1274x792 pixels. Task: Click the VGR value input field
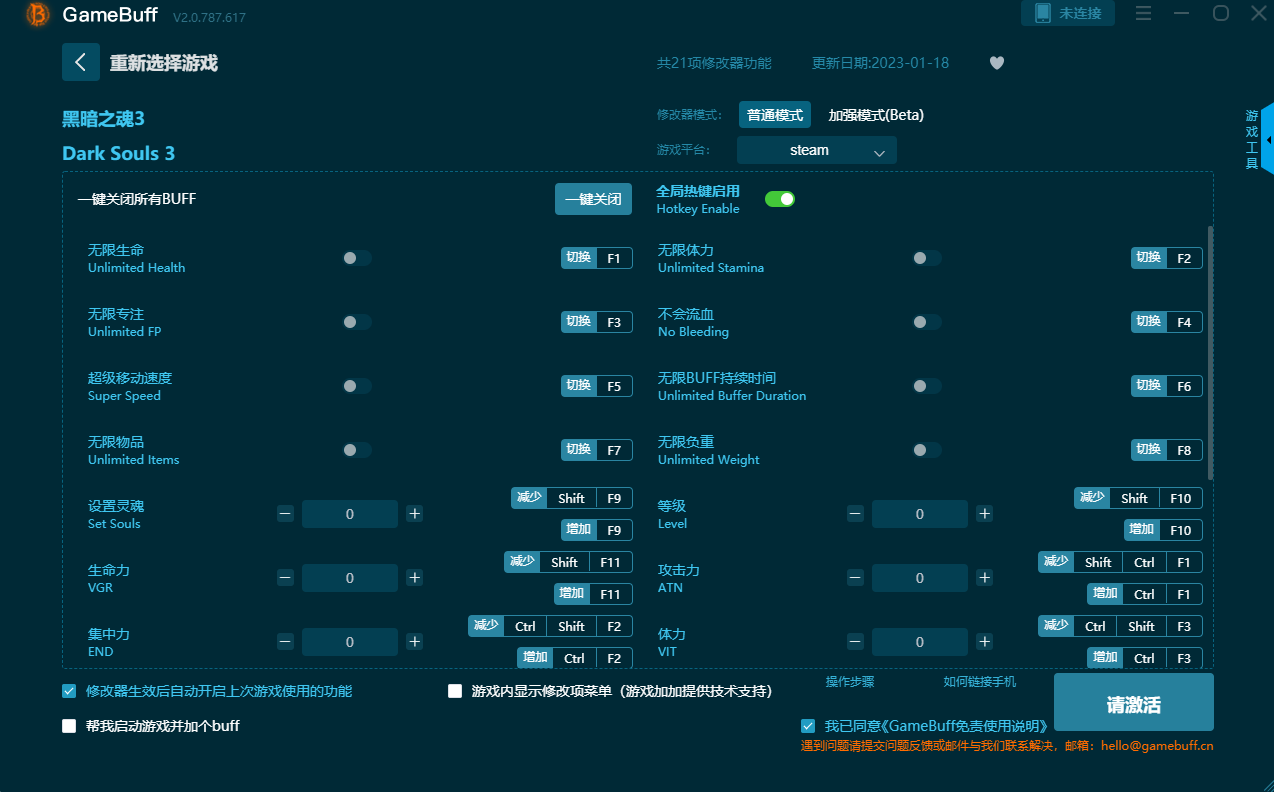pyautogui.click(x=350, y=578)
